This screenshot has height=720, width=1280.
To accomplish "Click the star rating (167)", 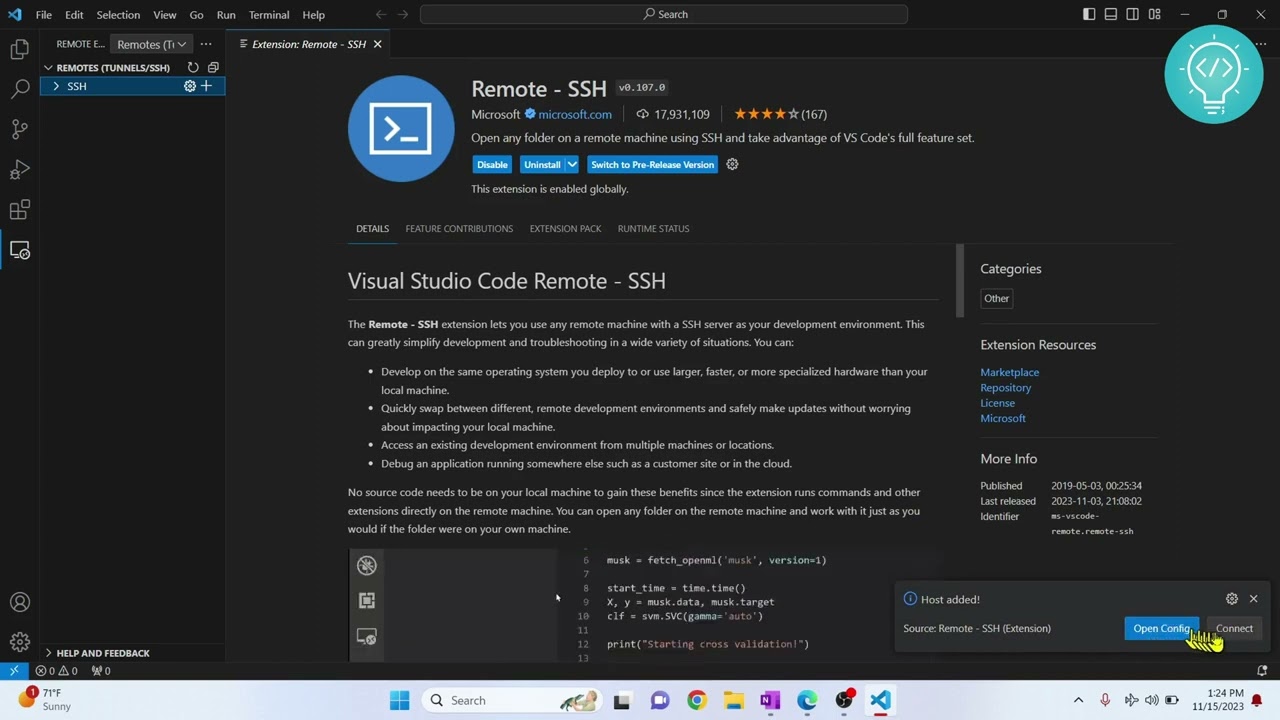I will click(780, 114).
